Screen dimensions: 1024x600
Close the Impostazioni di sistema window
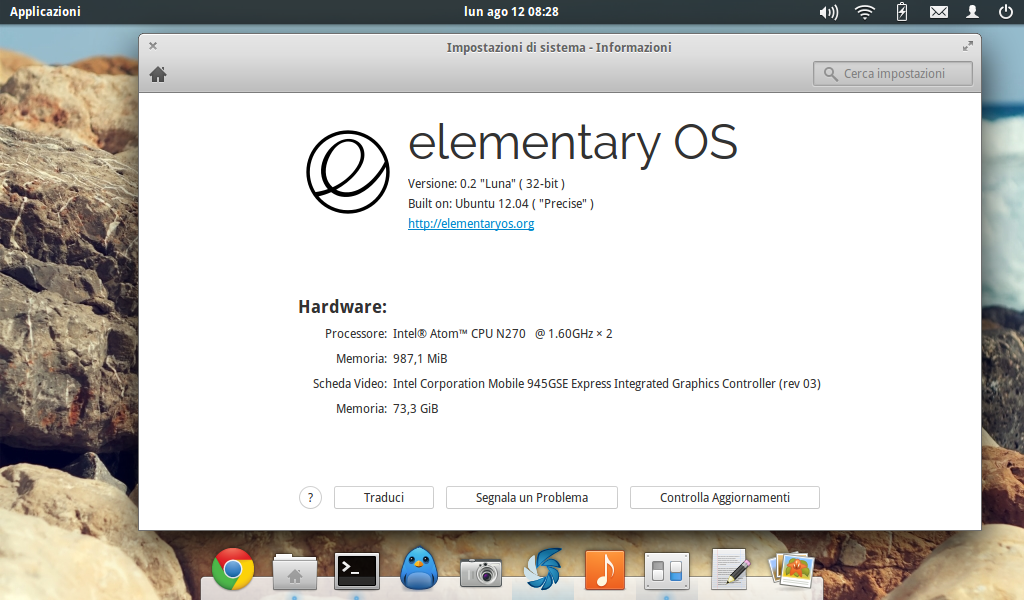coord(153,46)
